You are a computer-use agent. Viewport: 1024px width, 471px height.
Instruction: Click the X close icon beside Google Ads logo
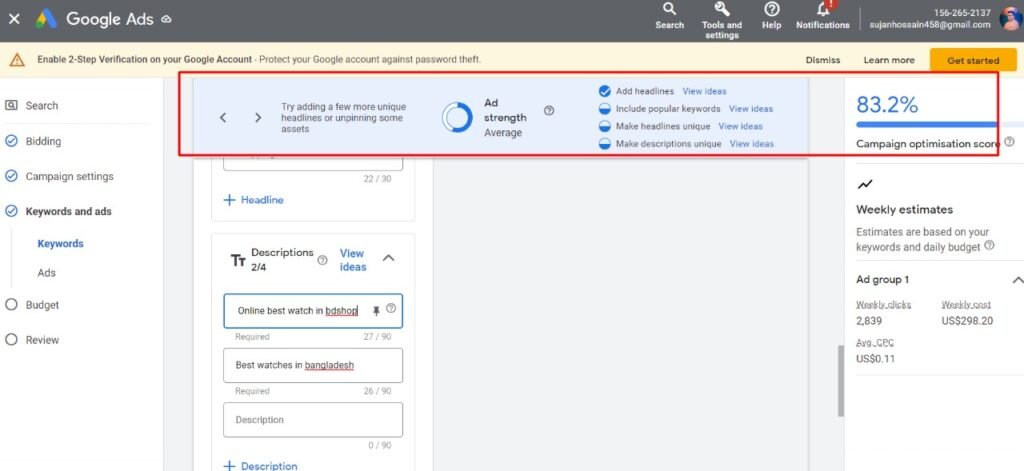[14, 19]
